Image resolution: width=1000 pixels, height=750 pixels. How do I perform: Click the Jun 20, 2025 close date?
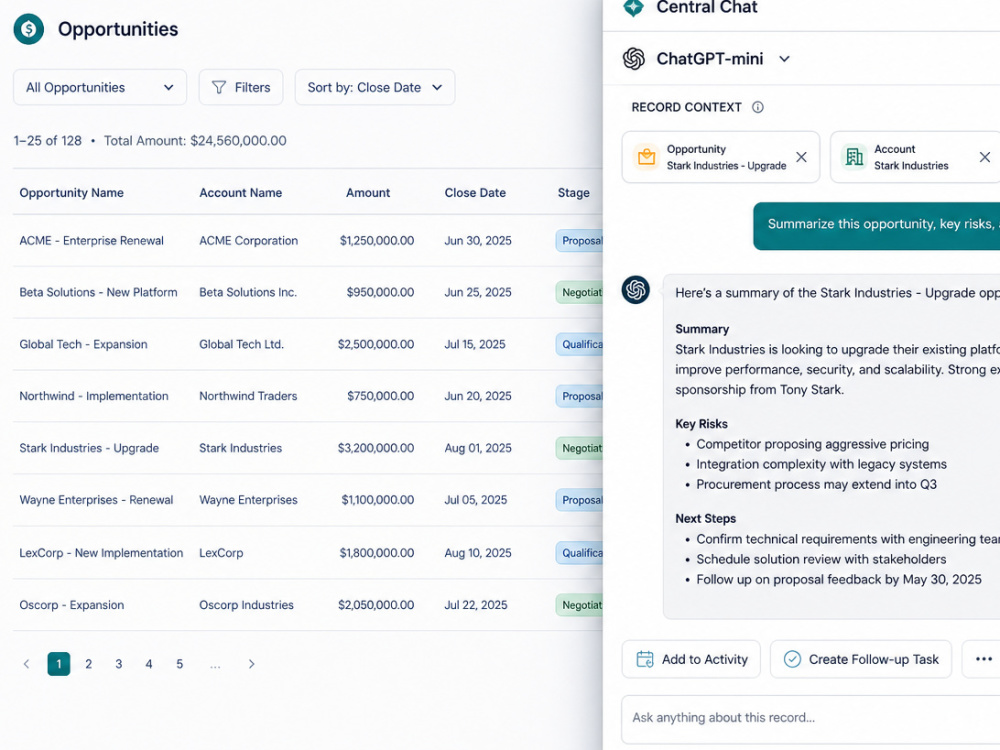tap(478, 396)
